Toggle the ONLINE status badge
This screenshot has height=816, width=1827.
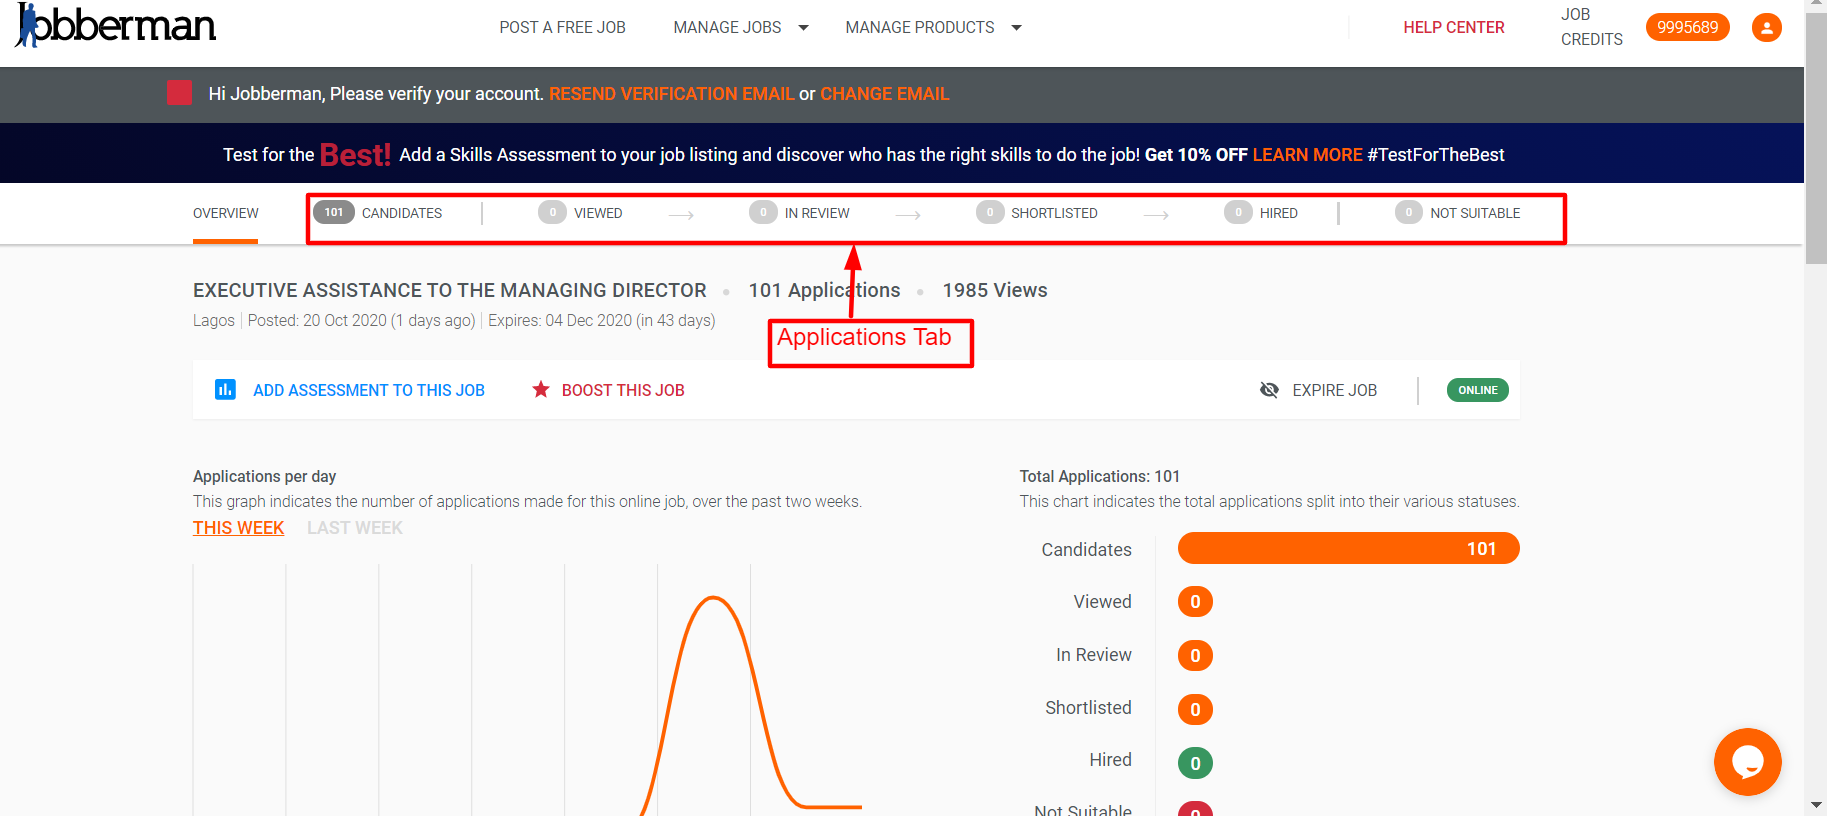coord(1477,390)
